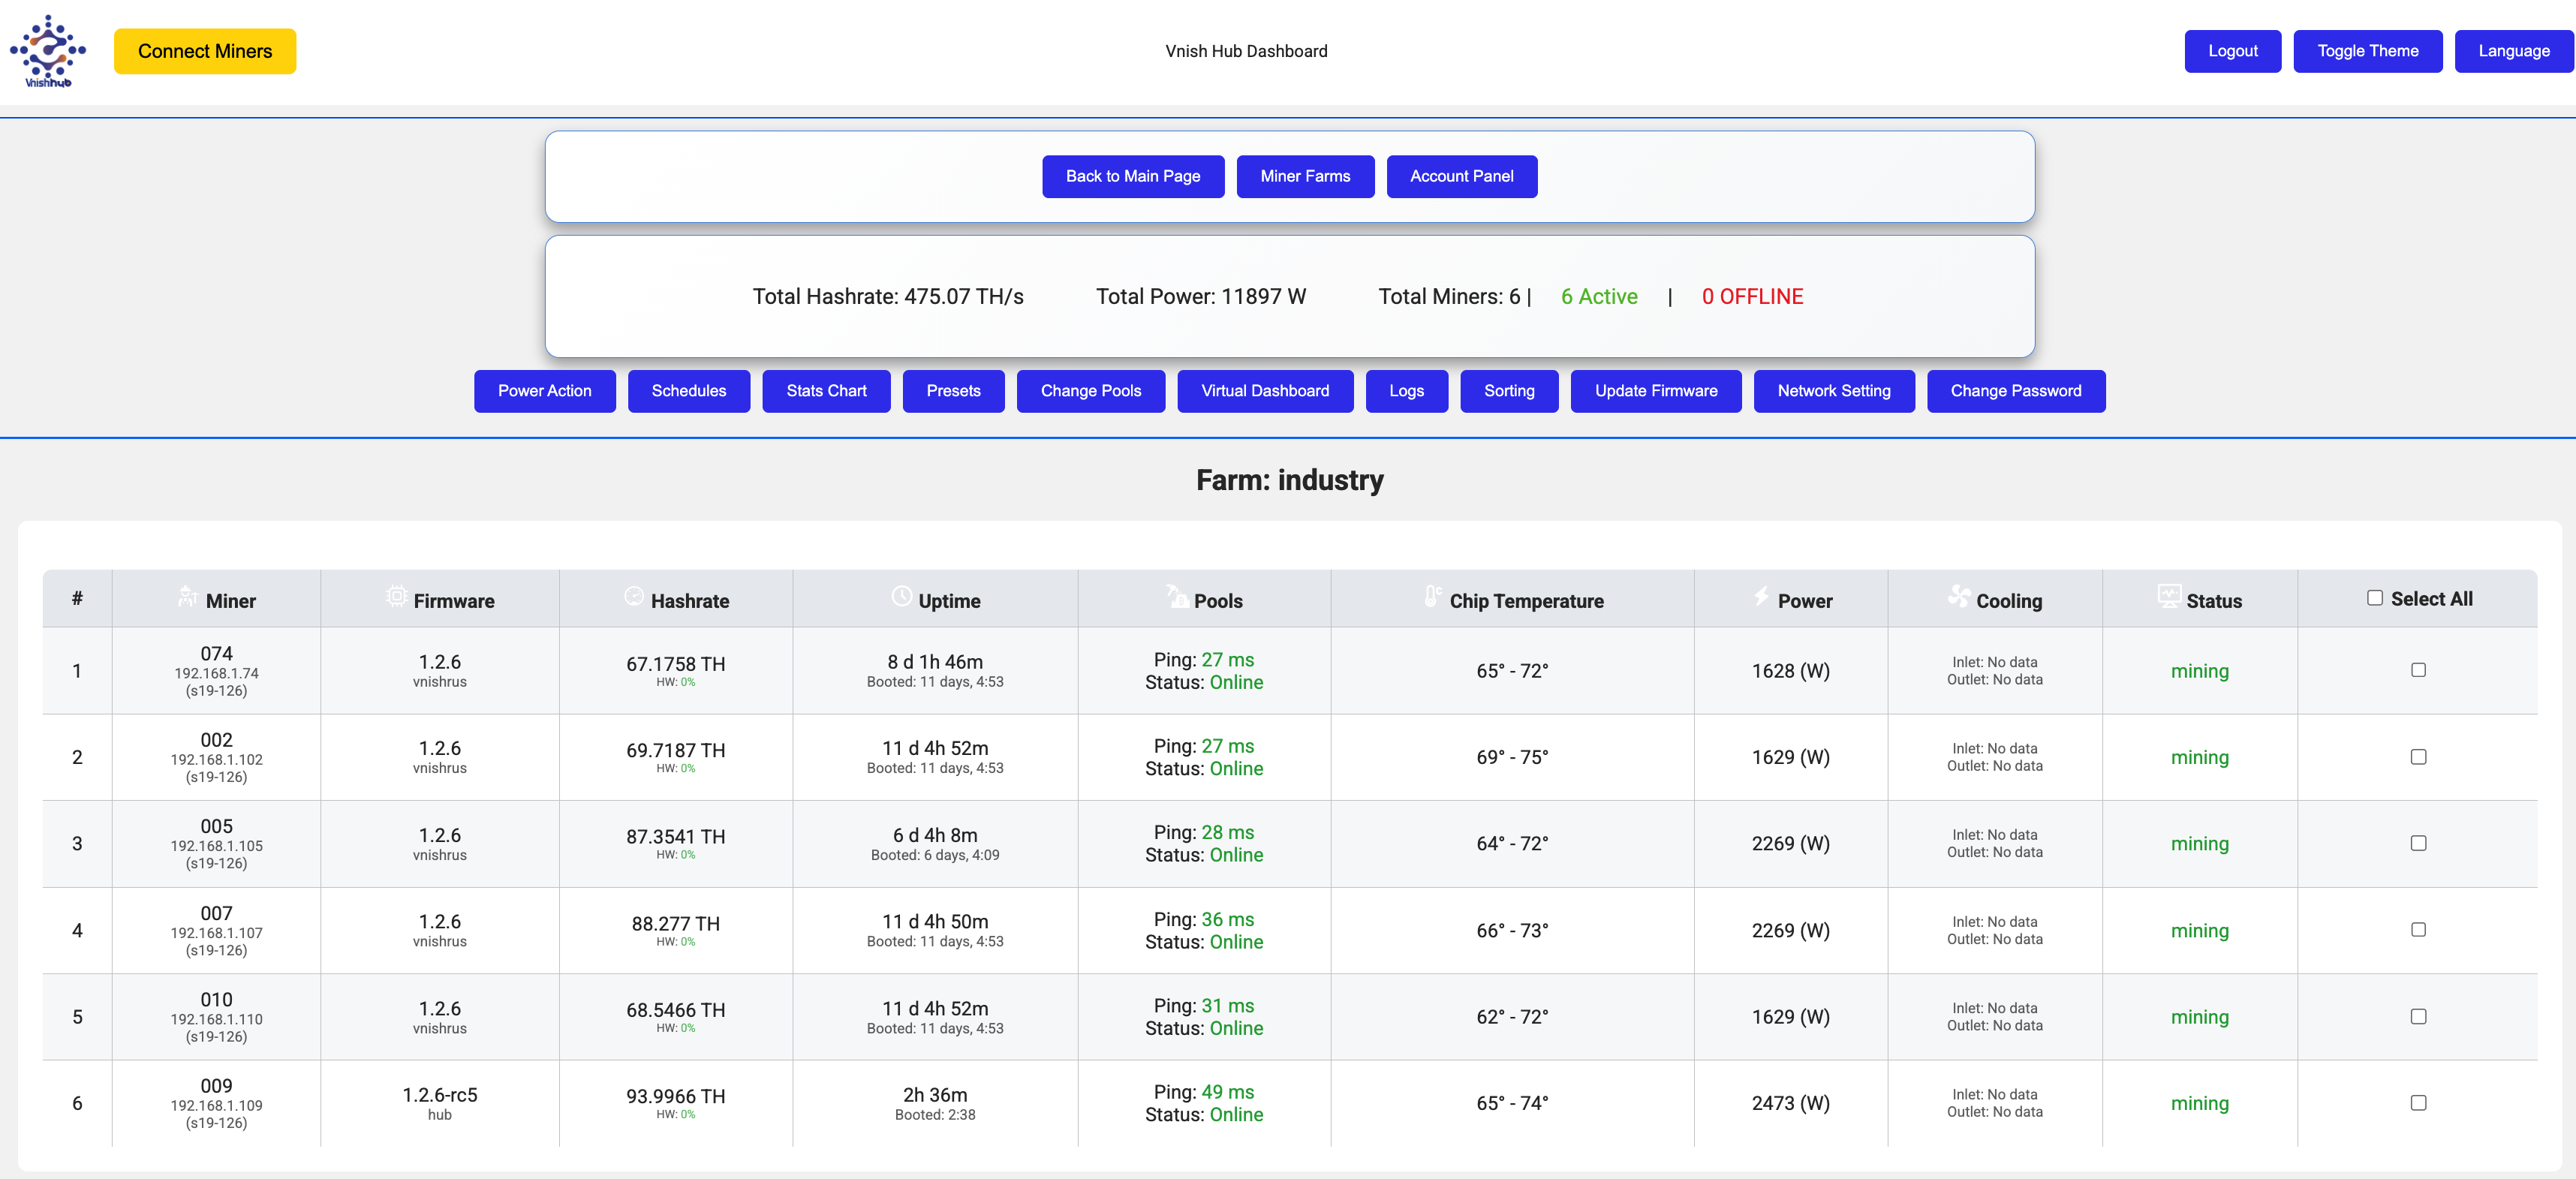Click chip temperature 69° - 75°
This screenshot has height=1179, width=2576.
click(1512, 757)
